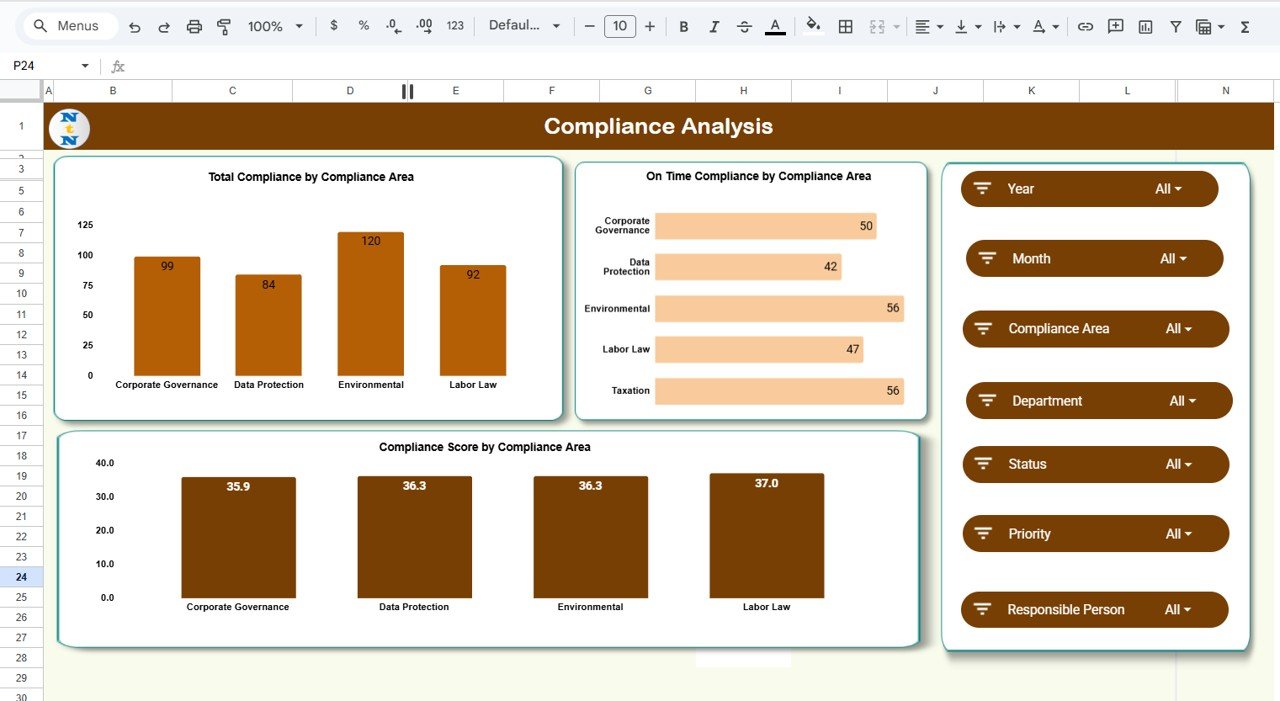Toggle bold formatting
The width and height of the screenshot is (1280, 701).
click(x=684, y=26)
